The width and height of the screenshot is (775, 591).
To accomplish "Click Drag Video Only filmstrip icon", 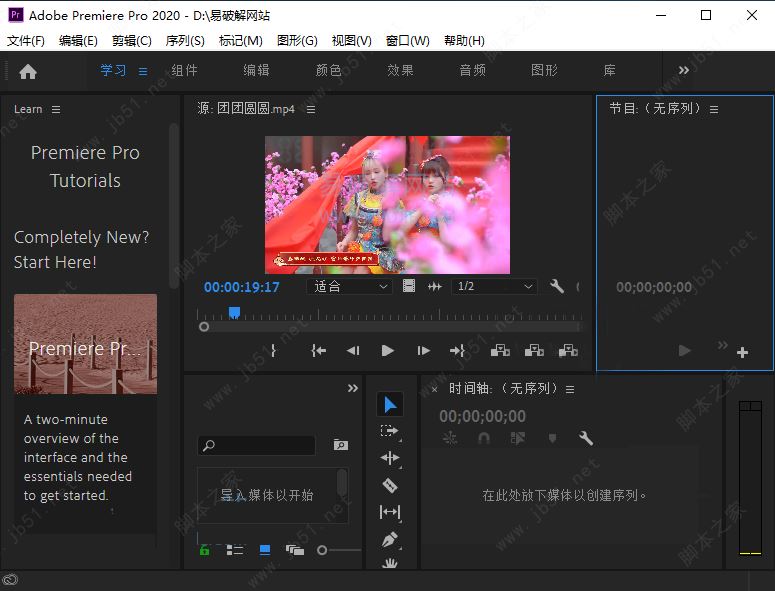I will pos(409,286).
